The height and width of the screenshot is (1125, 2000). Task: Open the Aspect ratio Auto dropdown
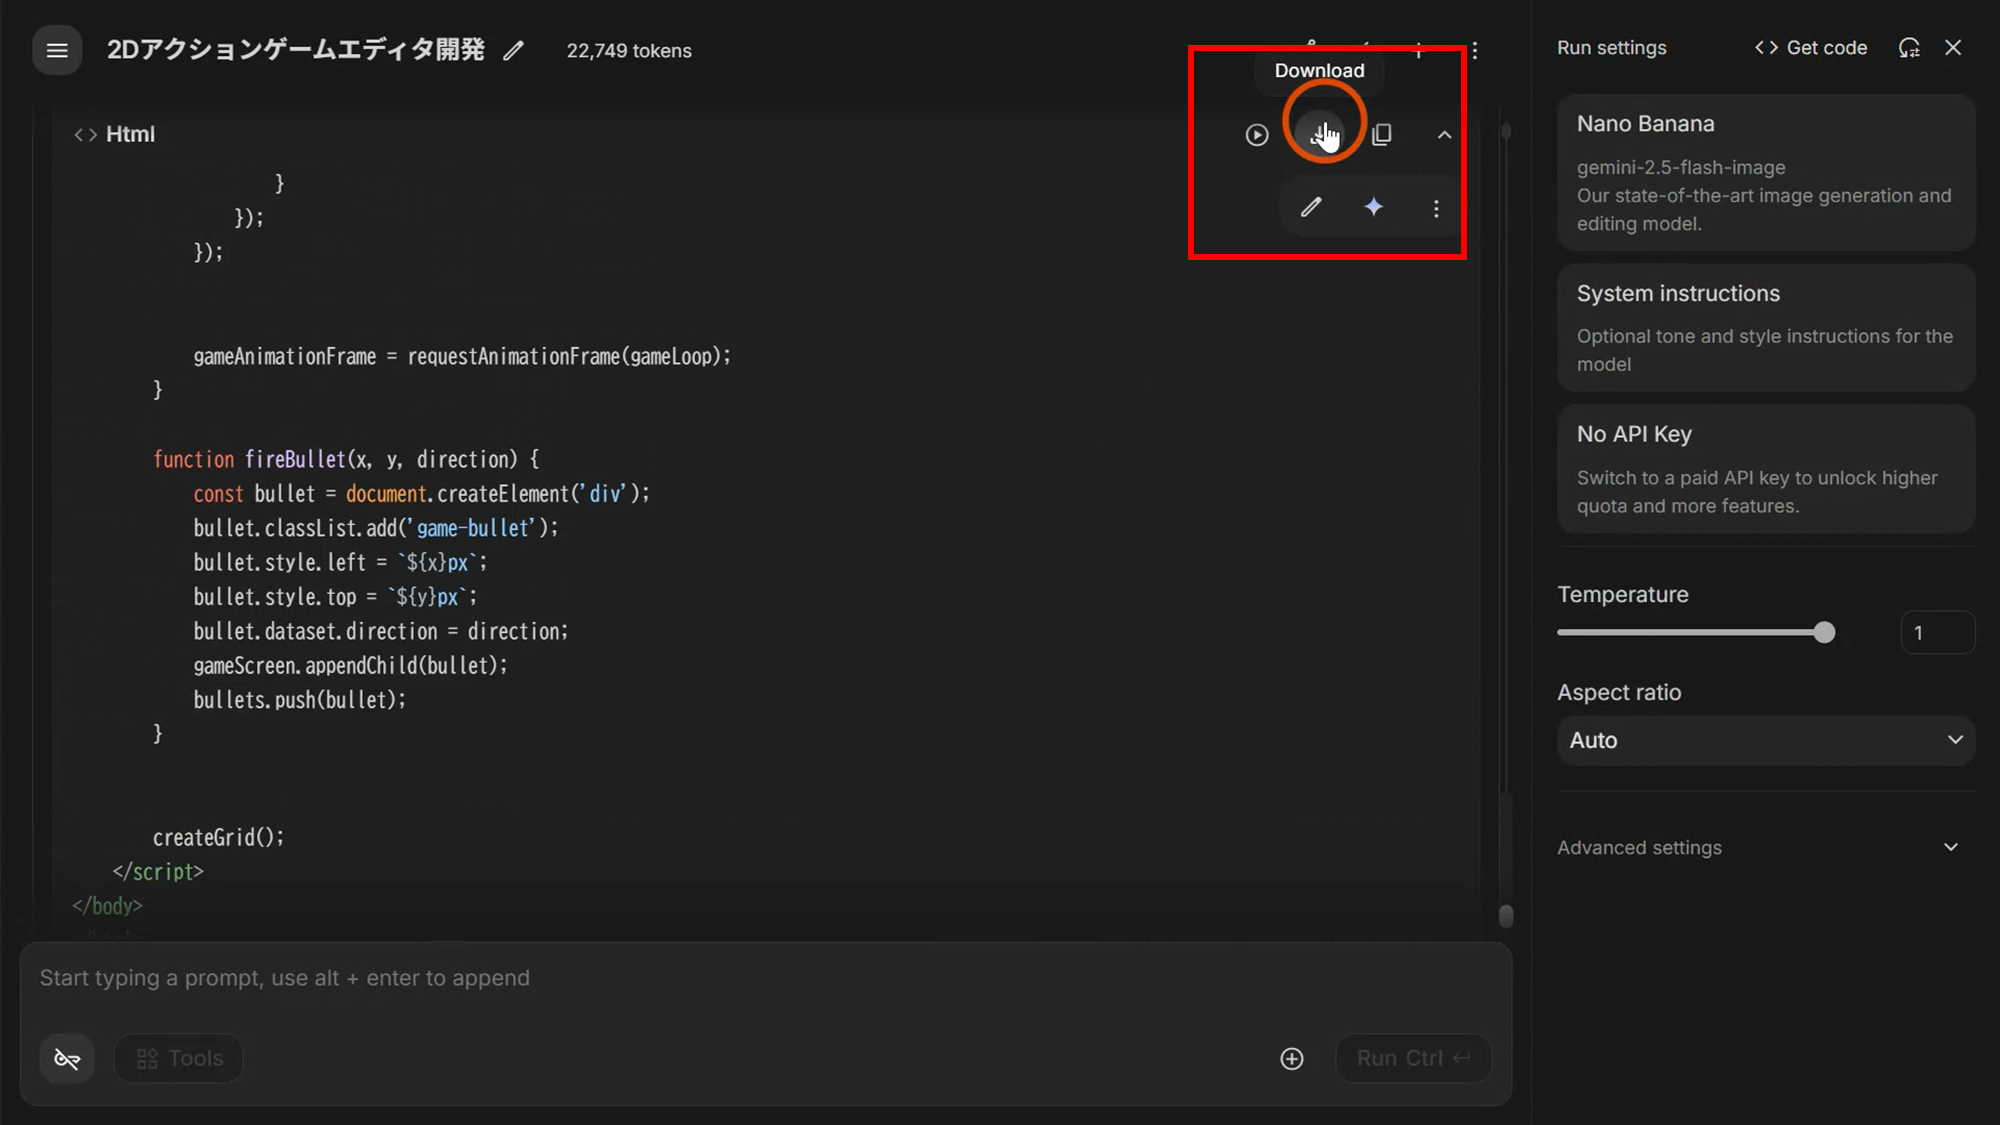pos(1766,740)
